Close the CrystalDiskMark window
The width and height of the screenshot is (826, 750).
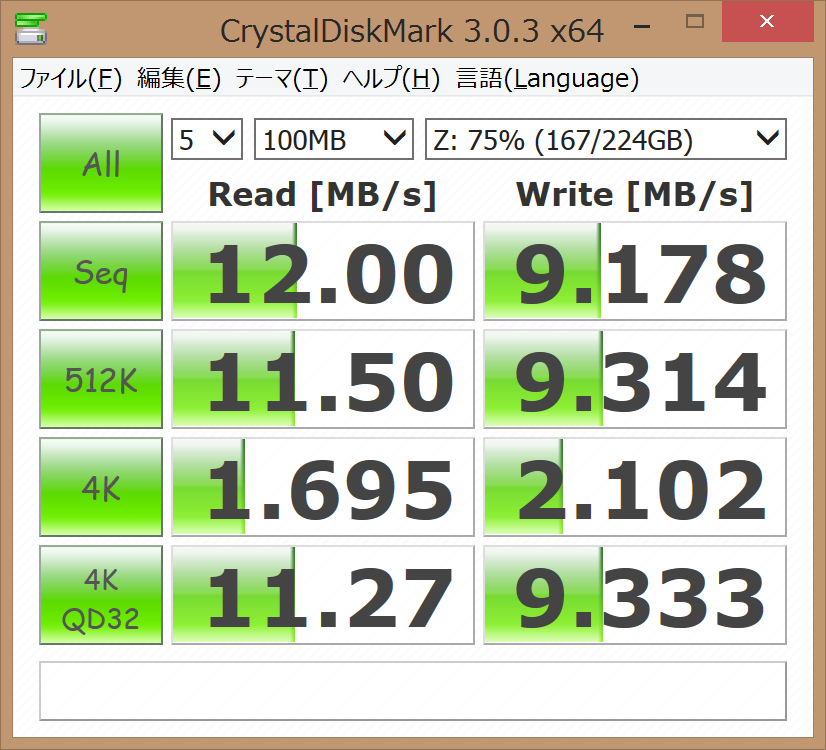767,22
